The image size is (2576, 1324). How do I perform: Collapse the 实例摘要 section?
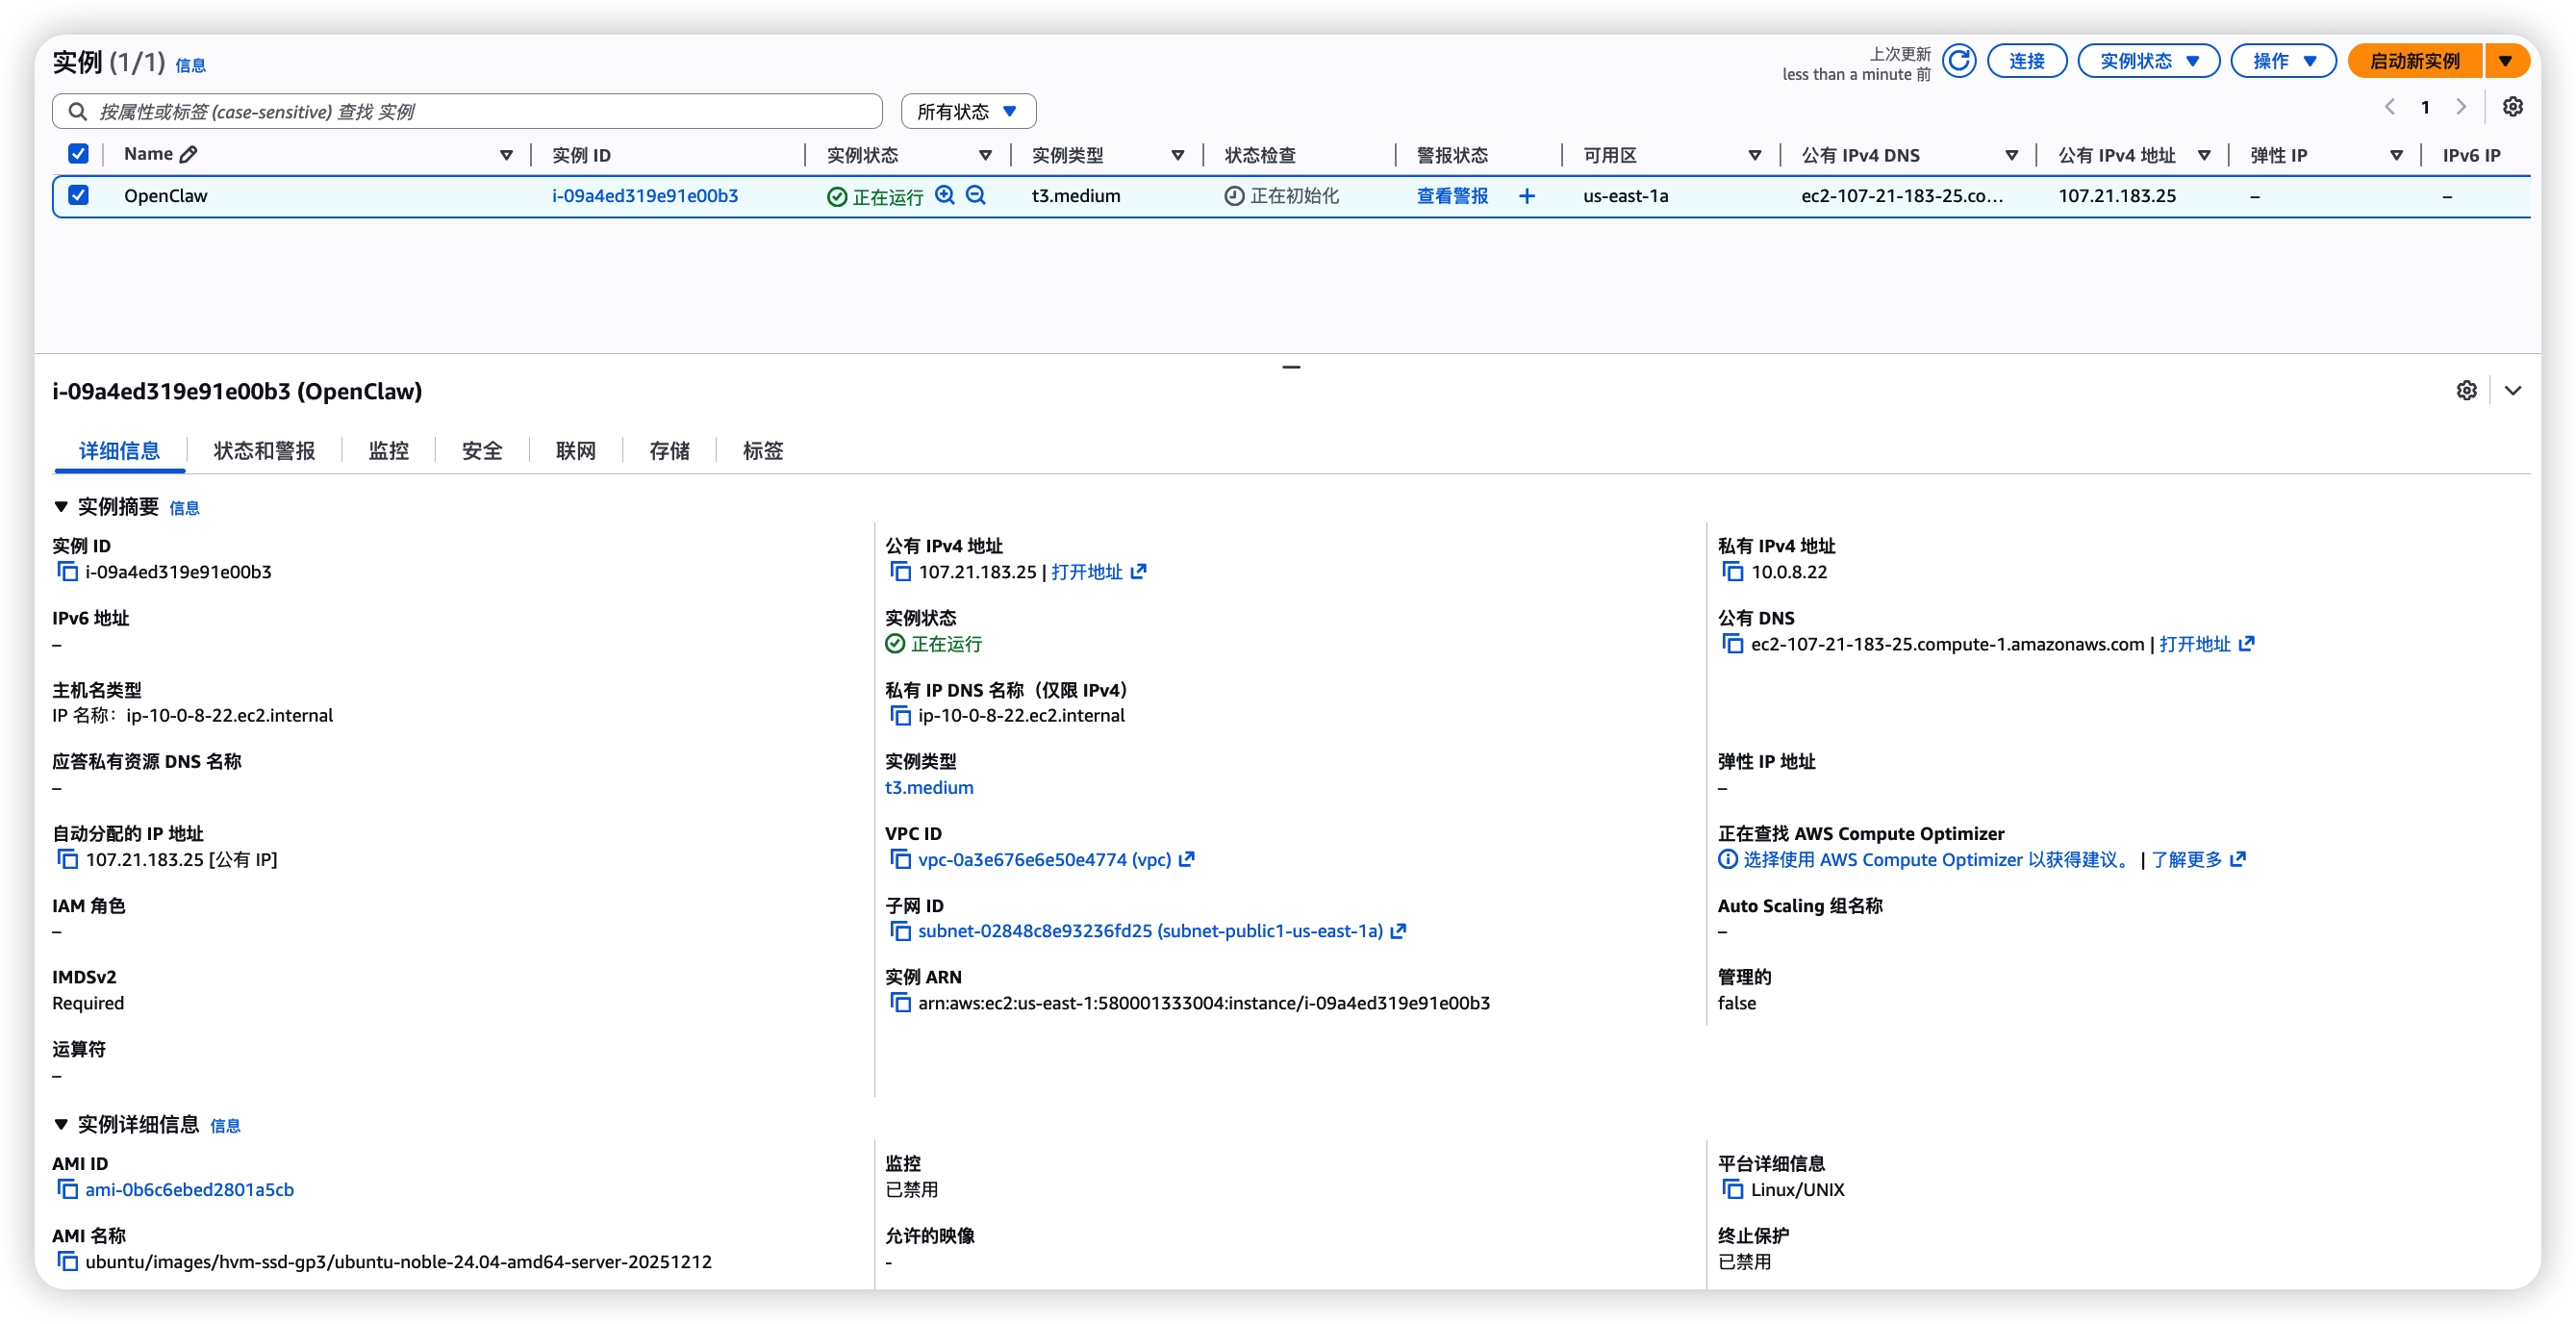click(61, 507)
